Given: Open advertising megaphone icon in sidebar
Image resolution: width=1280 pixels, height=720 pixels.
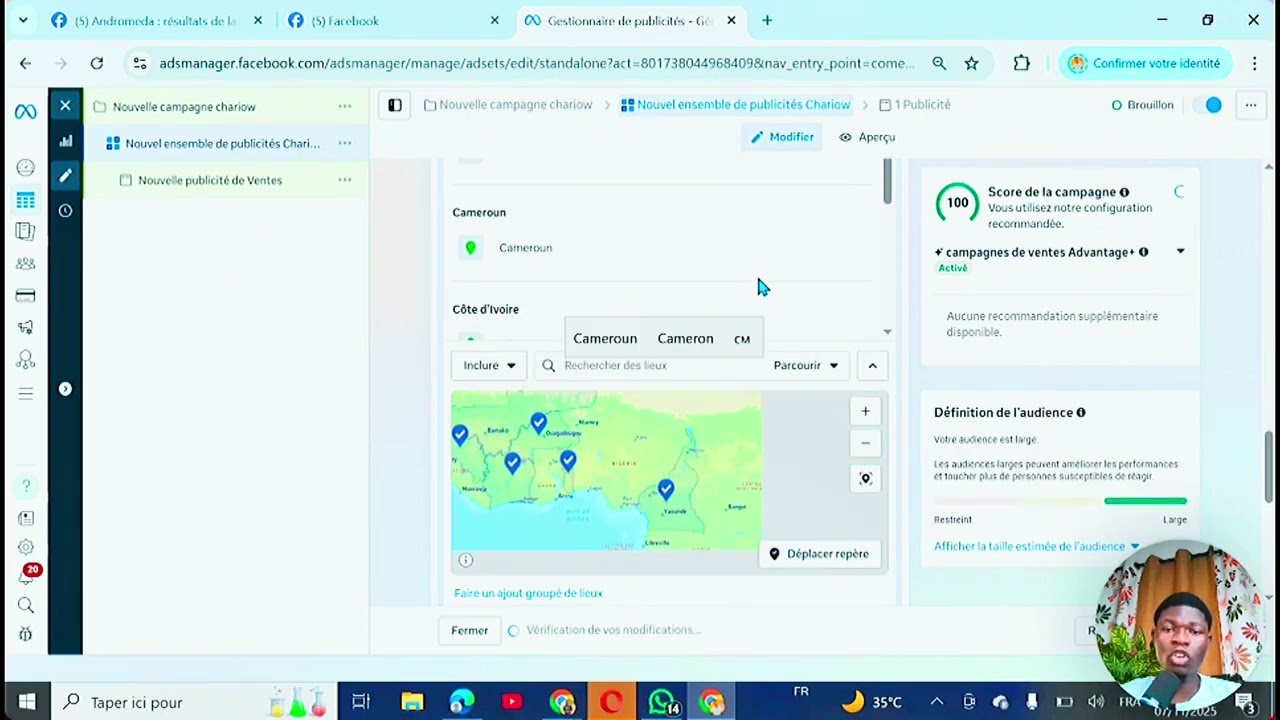Looking at the screenshot, I should pos(25,327).
